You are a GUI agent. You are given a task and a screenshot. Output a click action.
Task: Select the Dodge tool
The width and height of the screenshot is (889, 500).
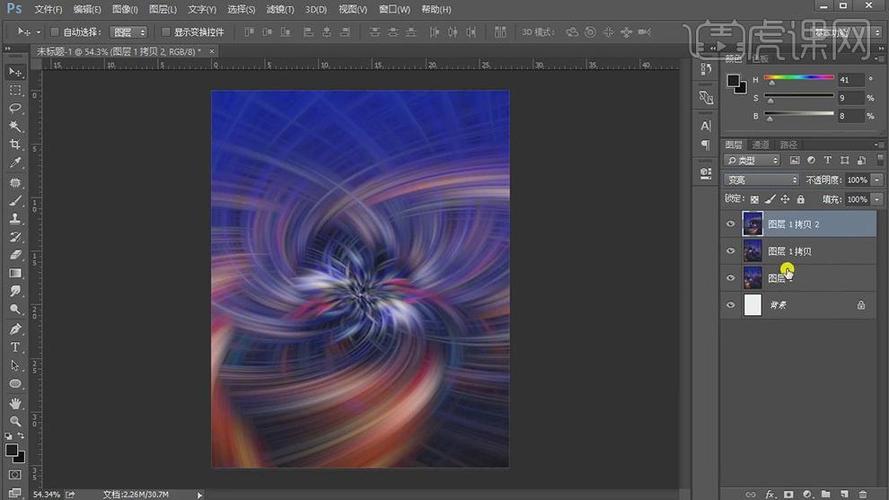click(x=15, y=310)
